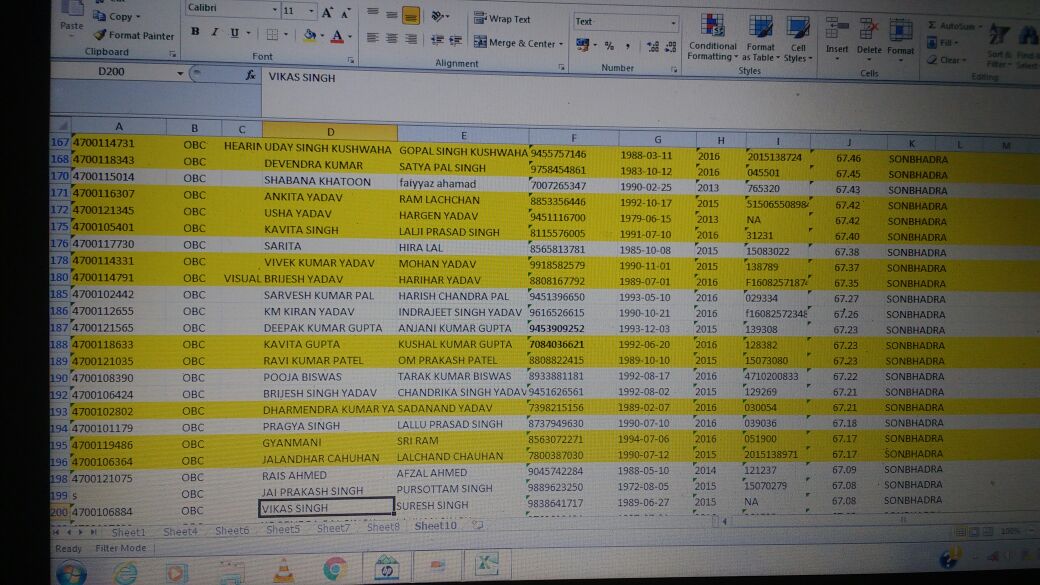The width and height of the screenshot is (1040, 585).
Task: Open Font dialog launcher
Action: (x=351, y=60)
